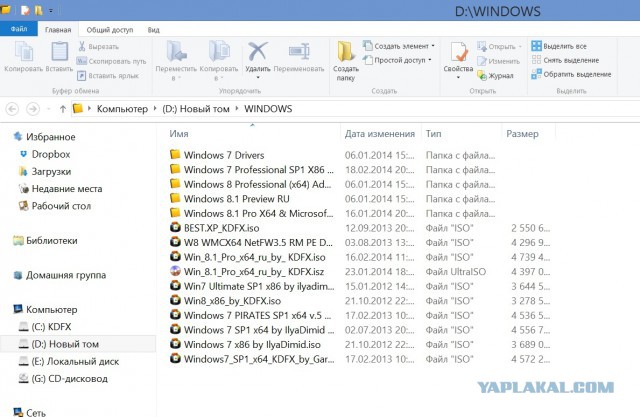Sort by Размер column header

522,134
